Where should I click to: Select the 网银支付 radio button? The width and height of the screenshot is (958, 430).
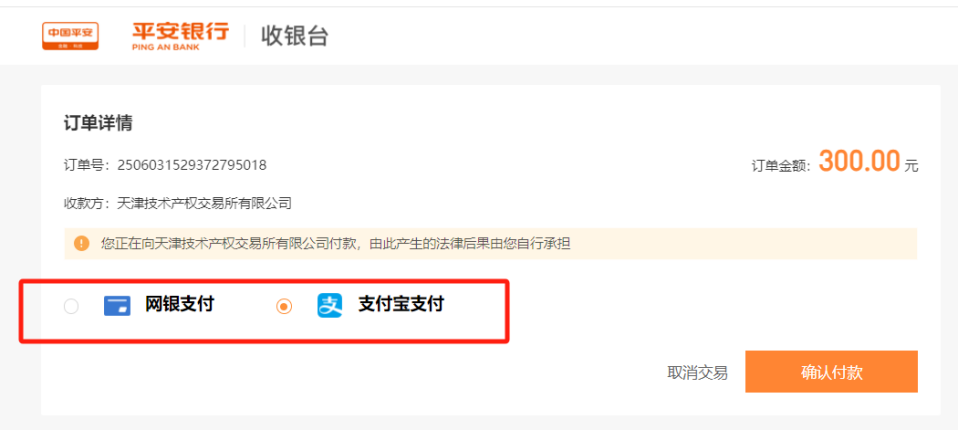[x=71, y=306]
